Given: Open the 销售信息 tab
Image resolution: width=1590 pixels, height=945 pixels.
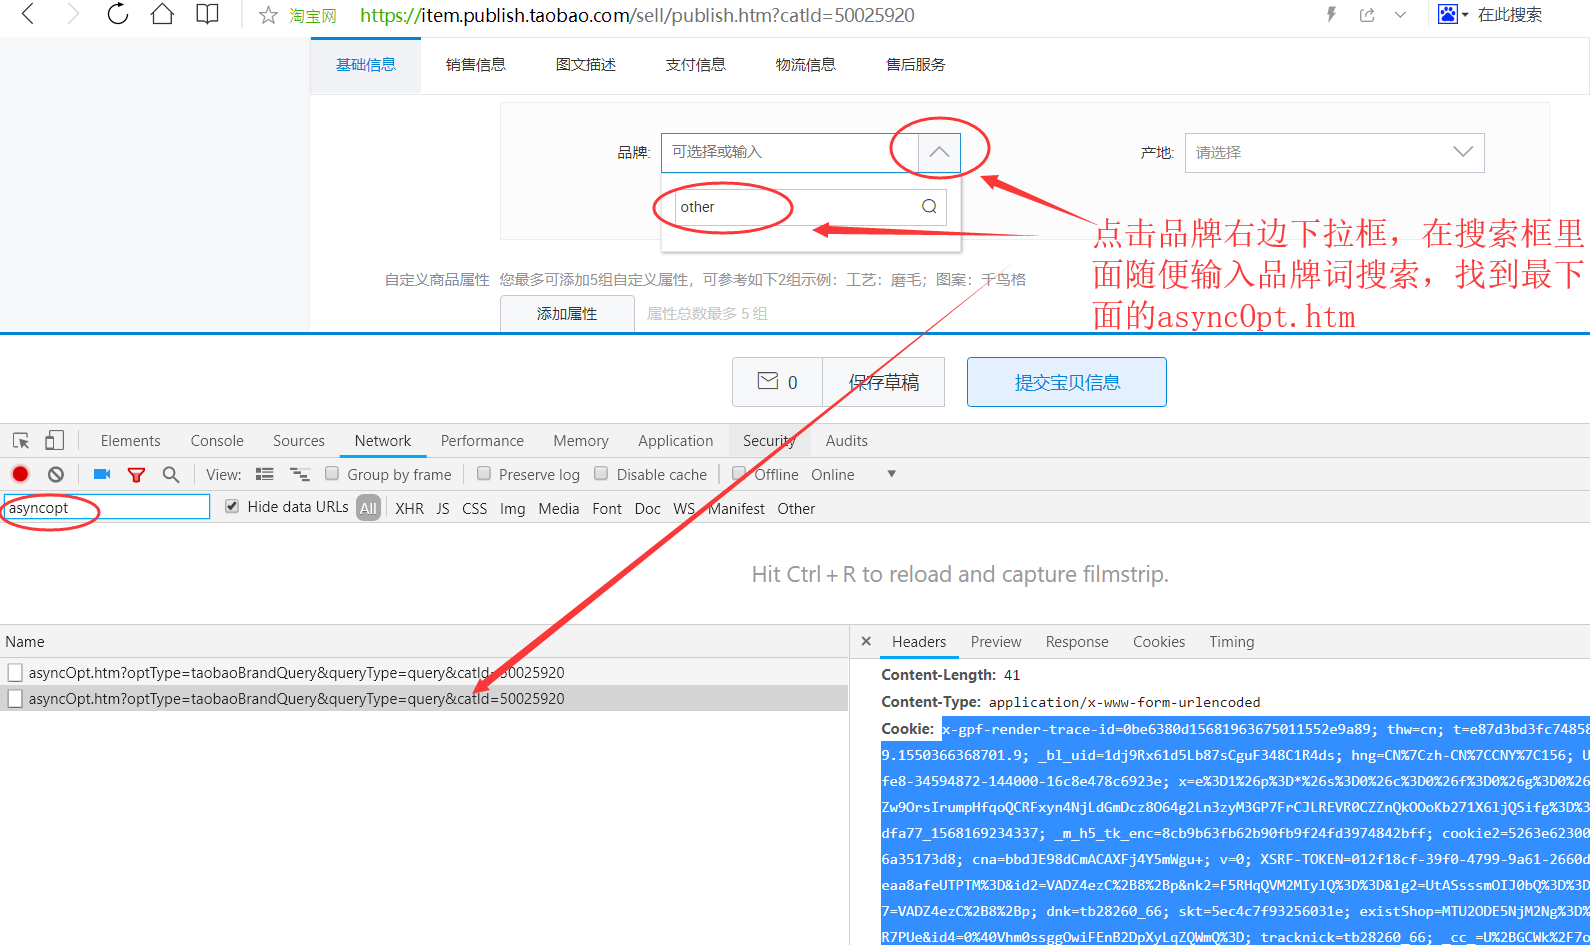Looking at the screenshot, I should click(476, 65).
